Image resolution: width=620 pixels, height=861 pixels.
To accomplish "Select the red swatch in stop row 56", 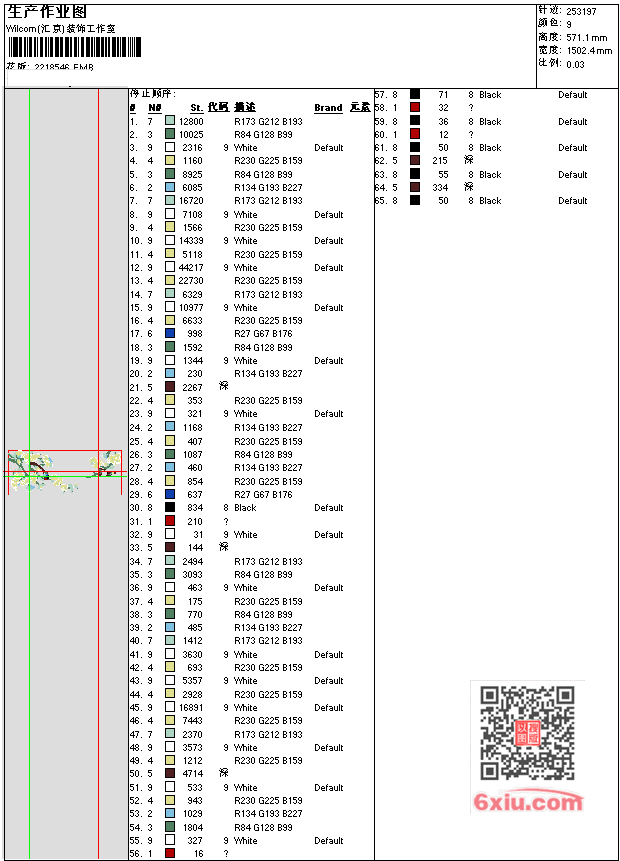I will click(x=170, y=853).
